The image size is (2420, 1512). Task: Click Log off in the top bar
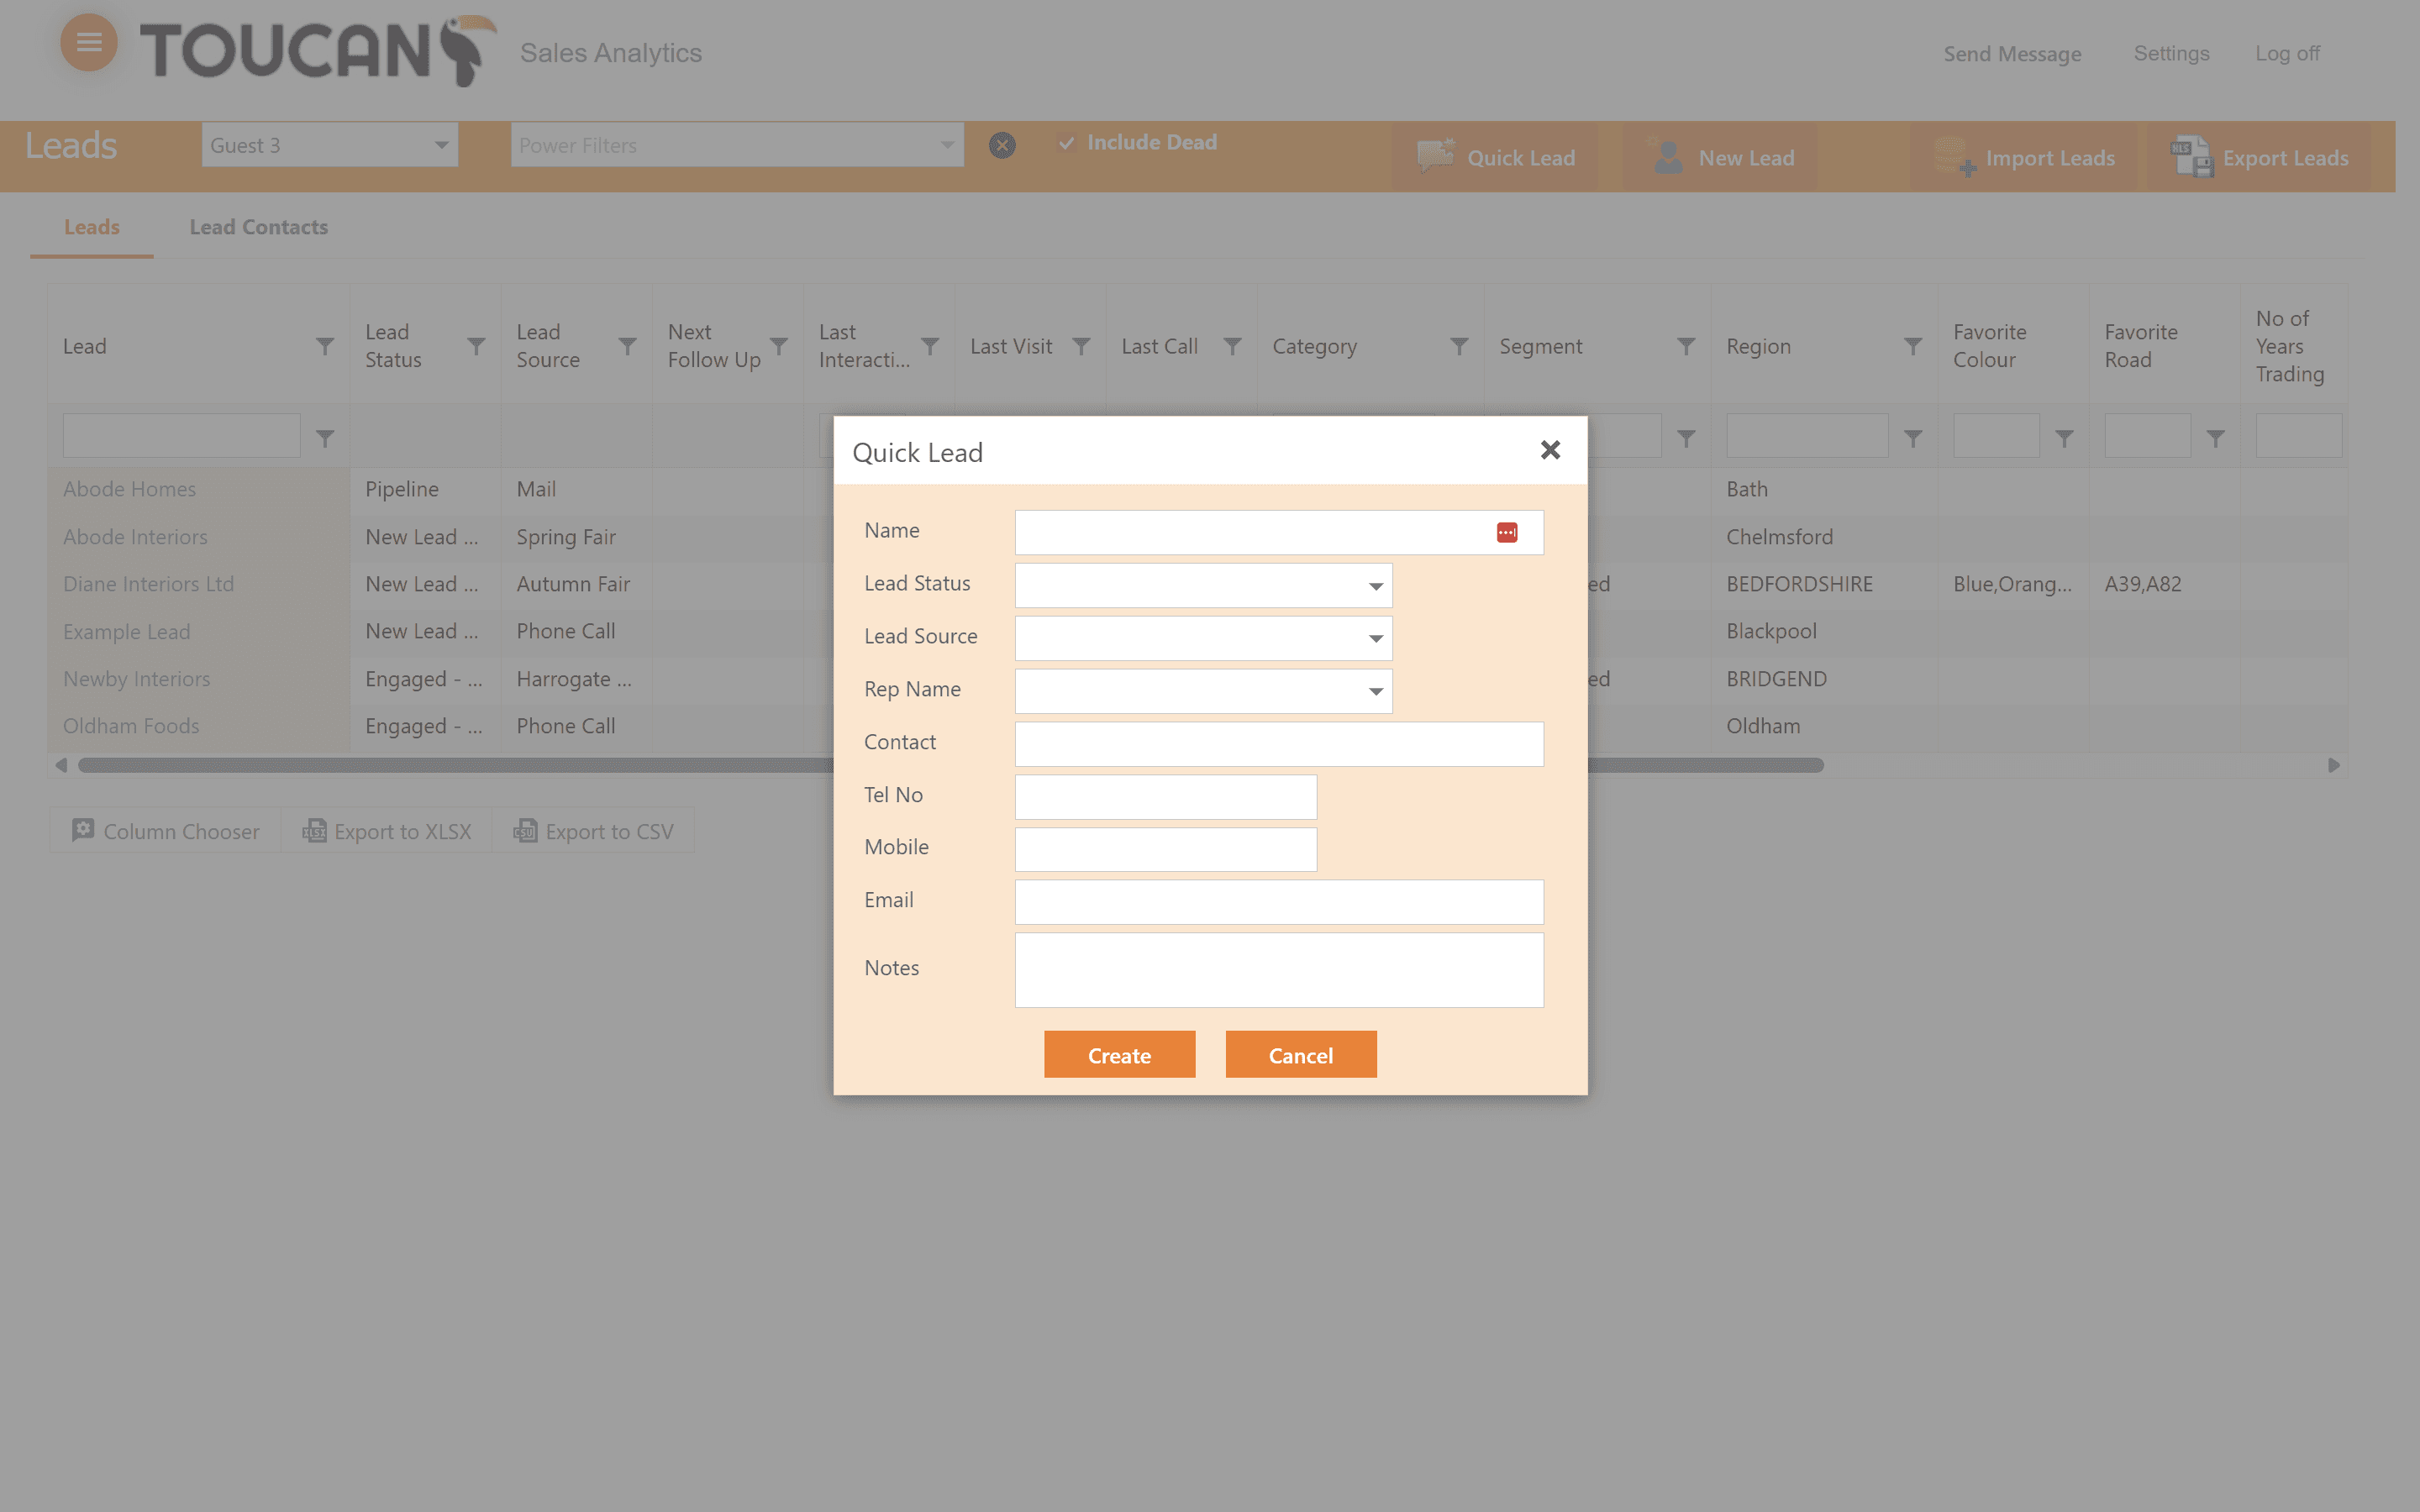(2287, 53)
